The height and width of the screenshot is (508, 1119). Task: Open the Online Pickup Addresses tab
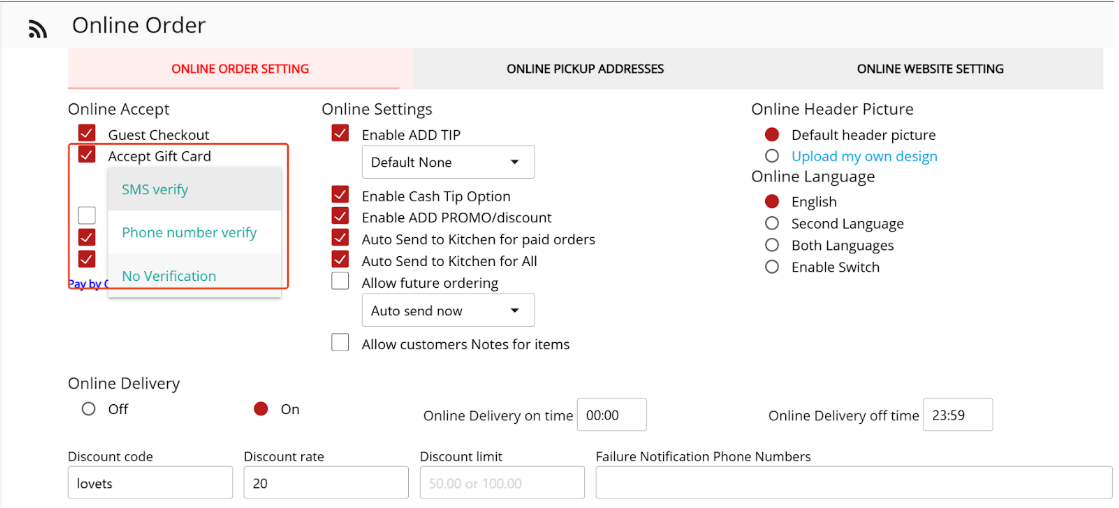[585, 69]
